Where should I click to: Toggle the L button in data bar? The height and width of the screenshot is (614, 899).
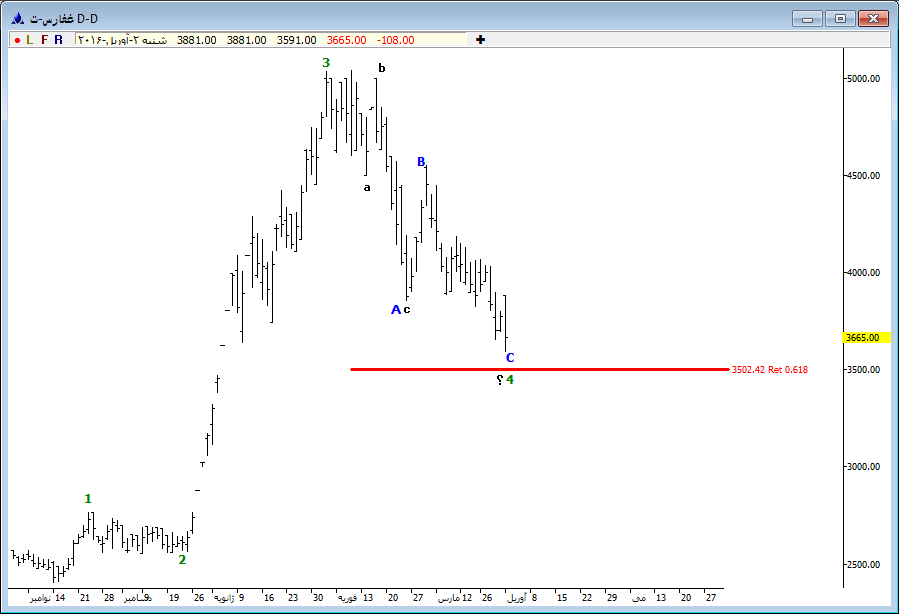point(30,40)
